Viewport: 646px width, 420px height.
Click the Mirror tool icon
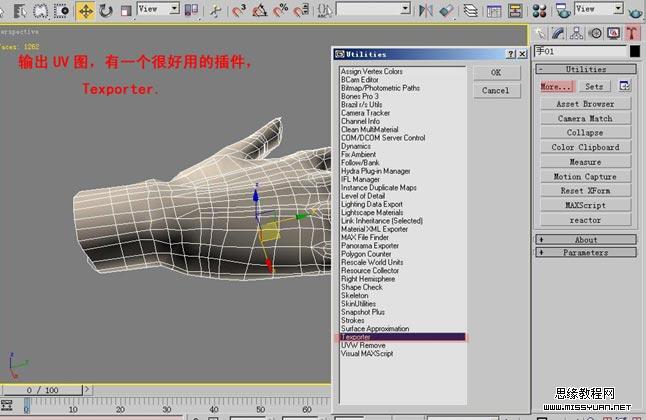pos(426,10)
